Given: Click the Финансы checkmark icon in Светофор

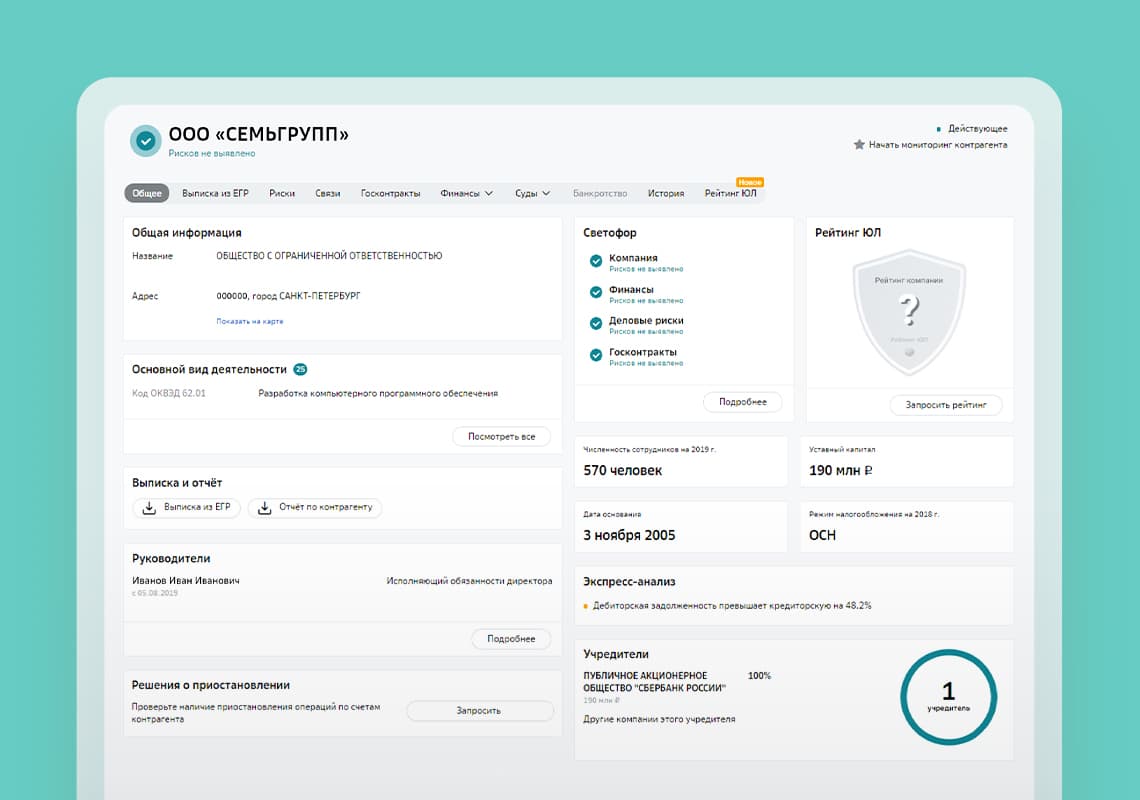Looking at the screenshot, I should 595,292.
